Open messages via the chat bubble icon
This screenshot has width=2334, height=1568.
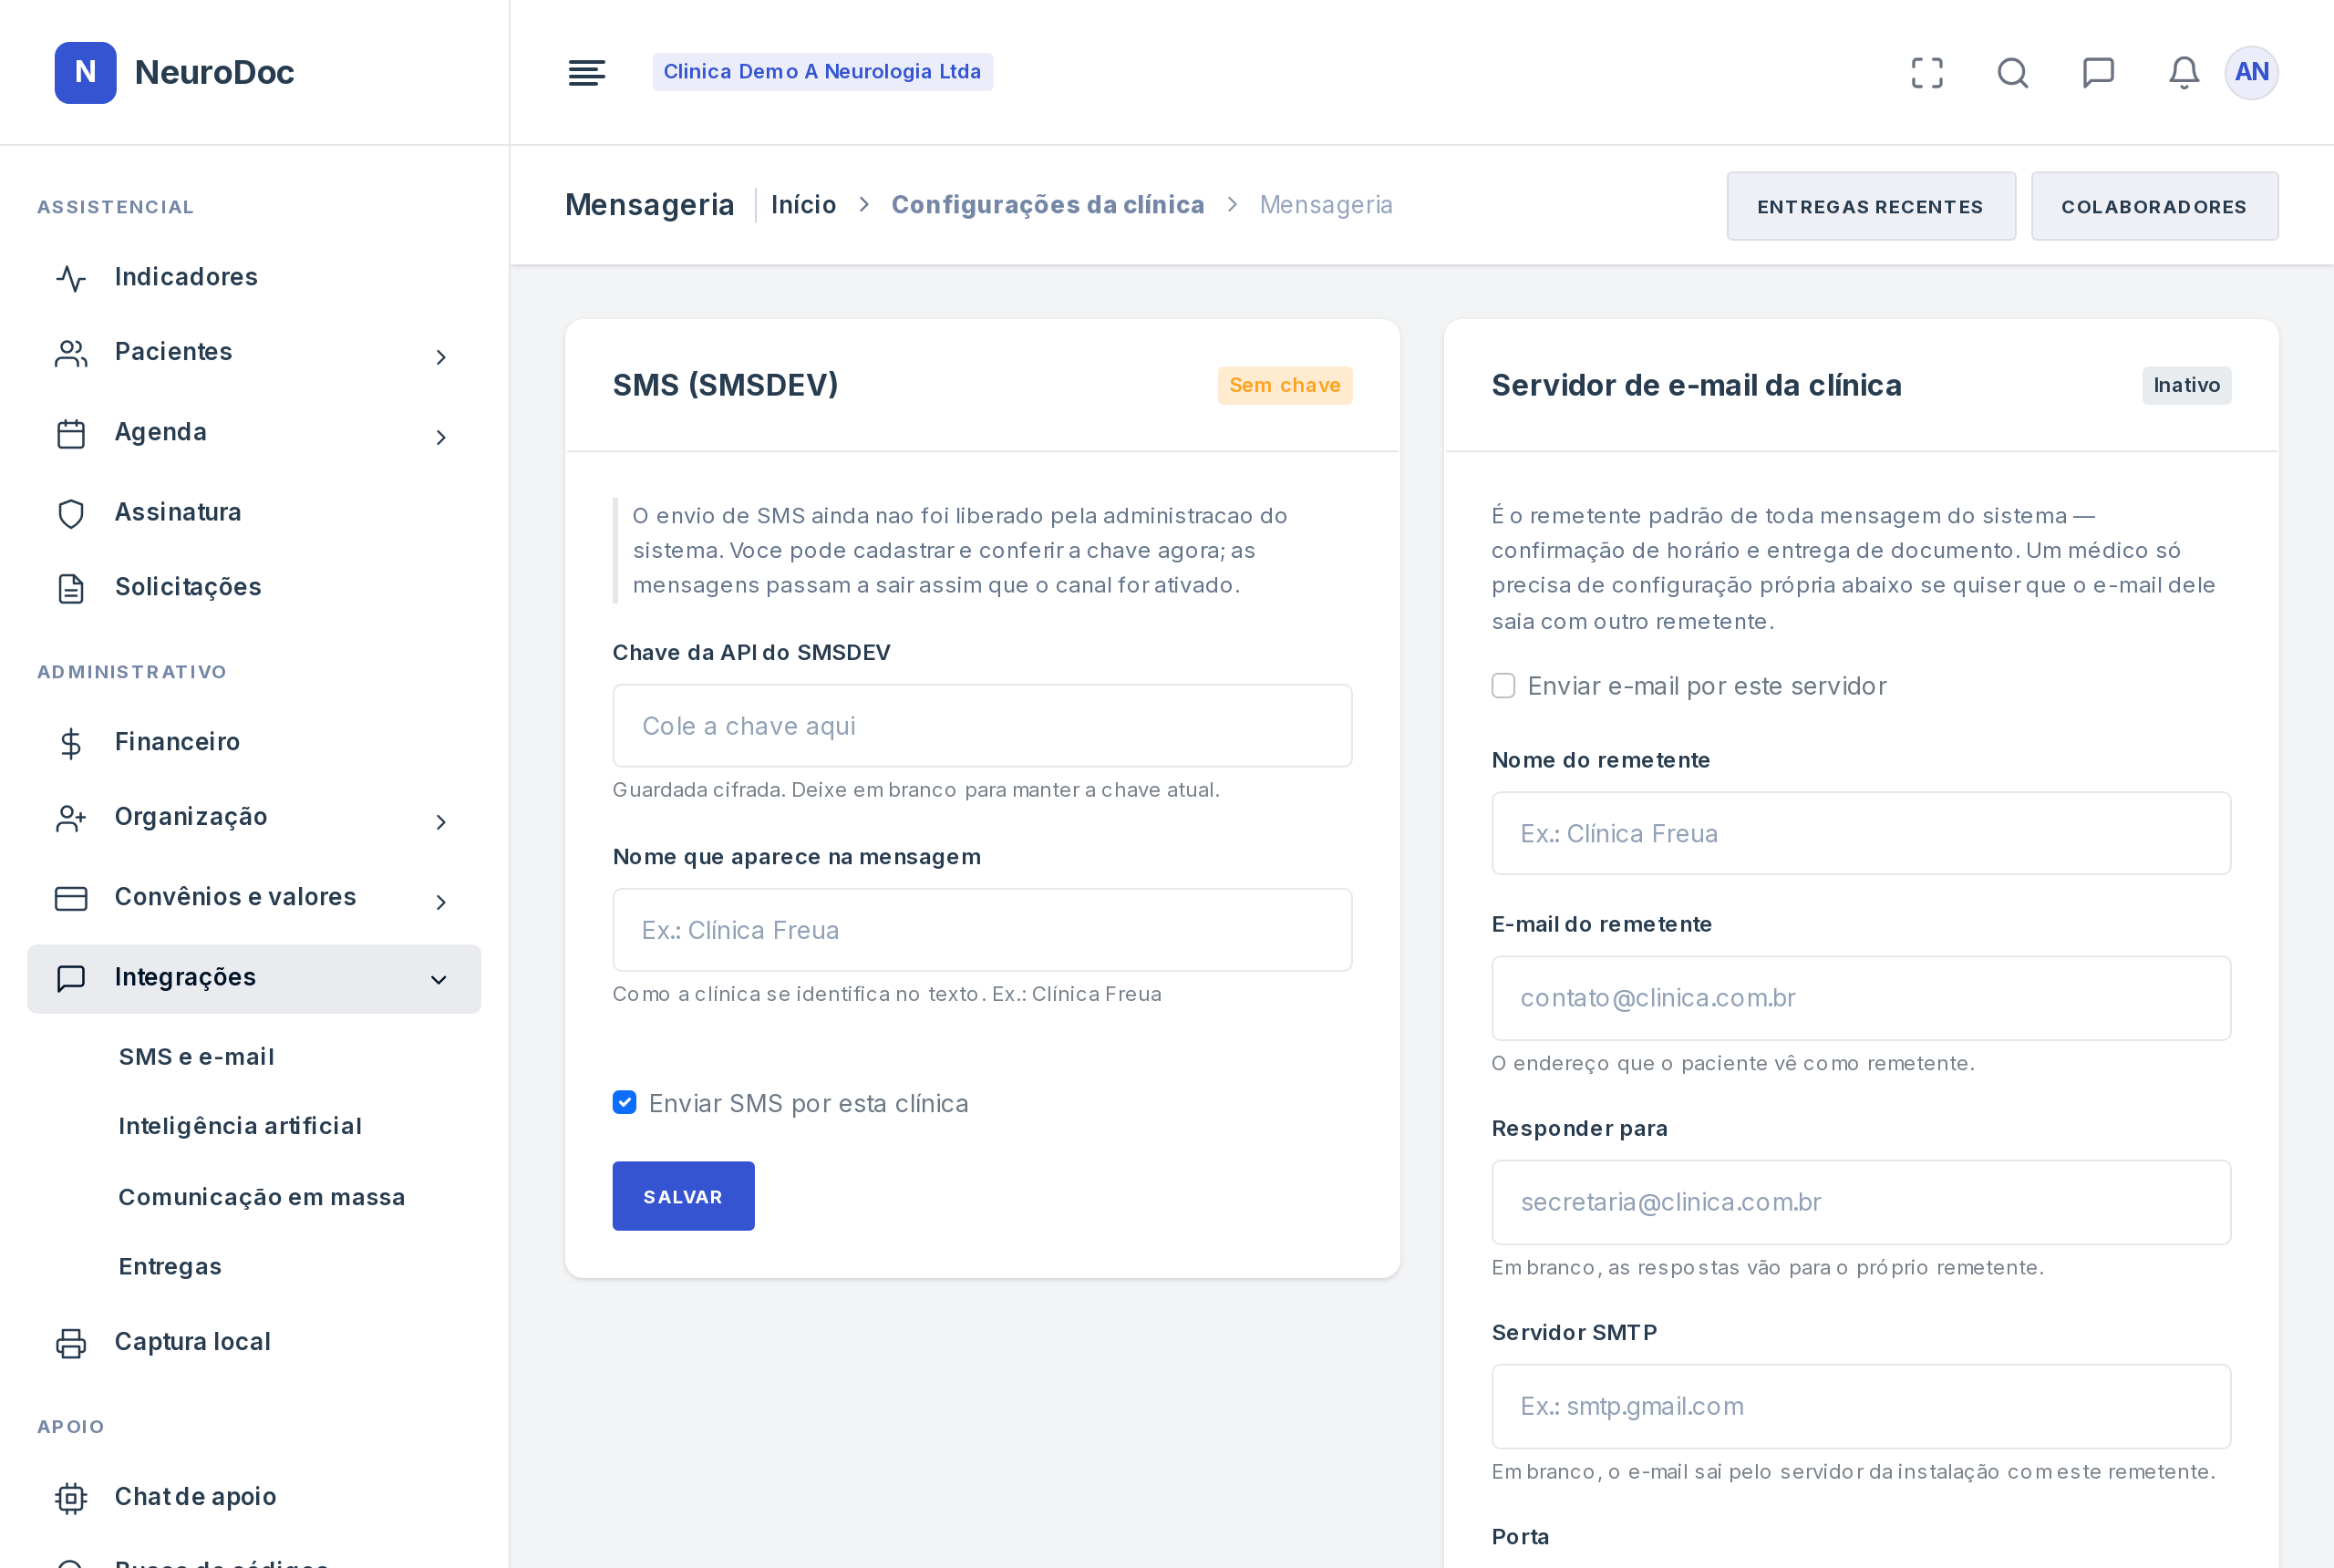[x=2098, y=72]
